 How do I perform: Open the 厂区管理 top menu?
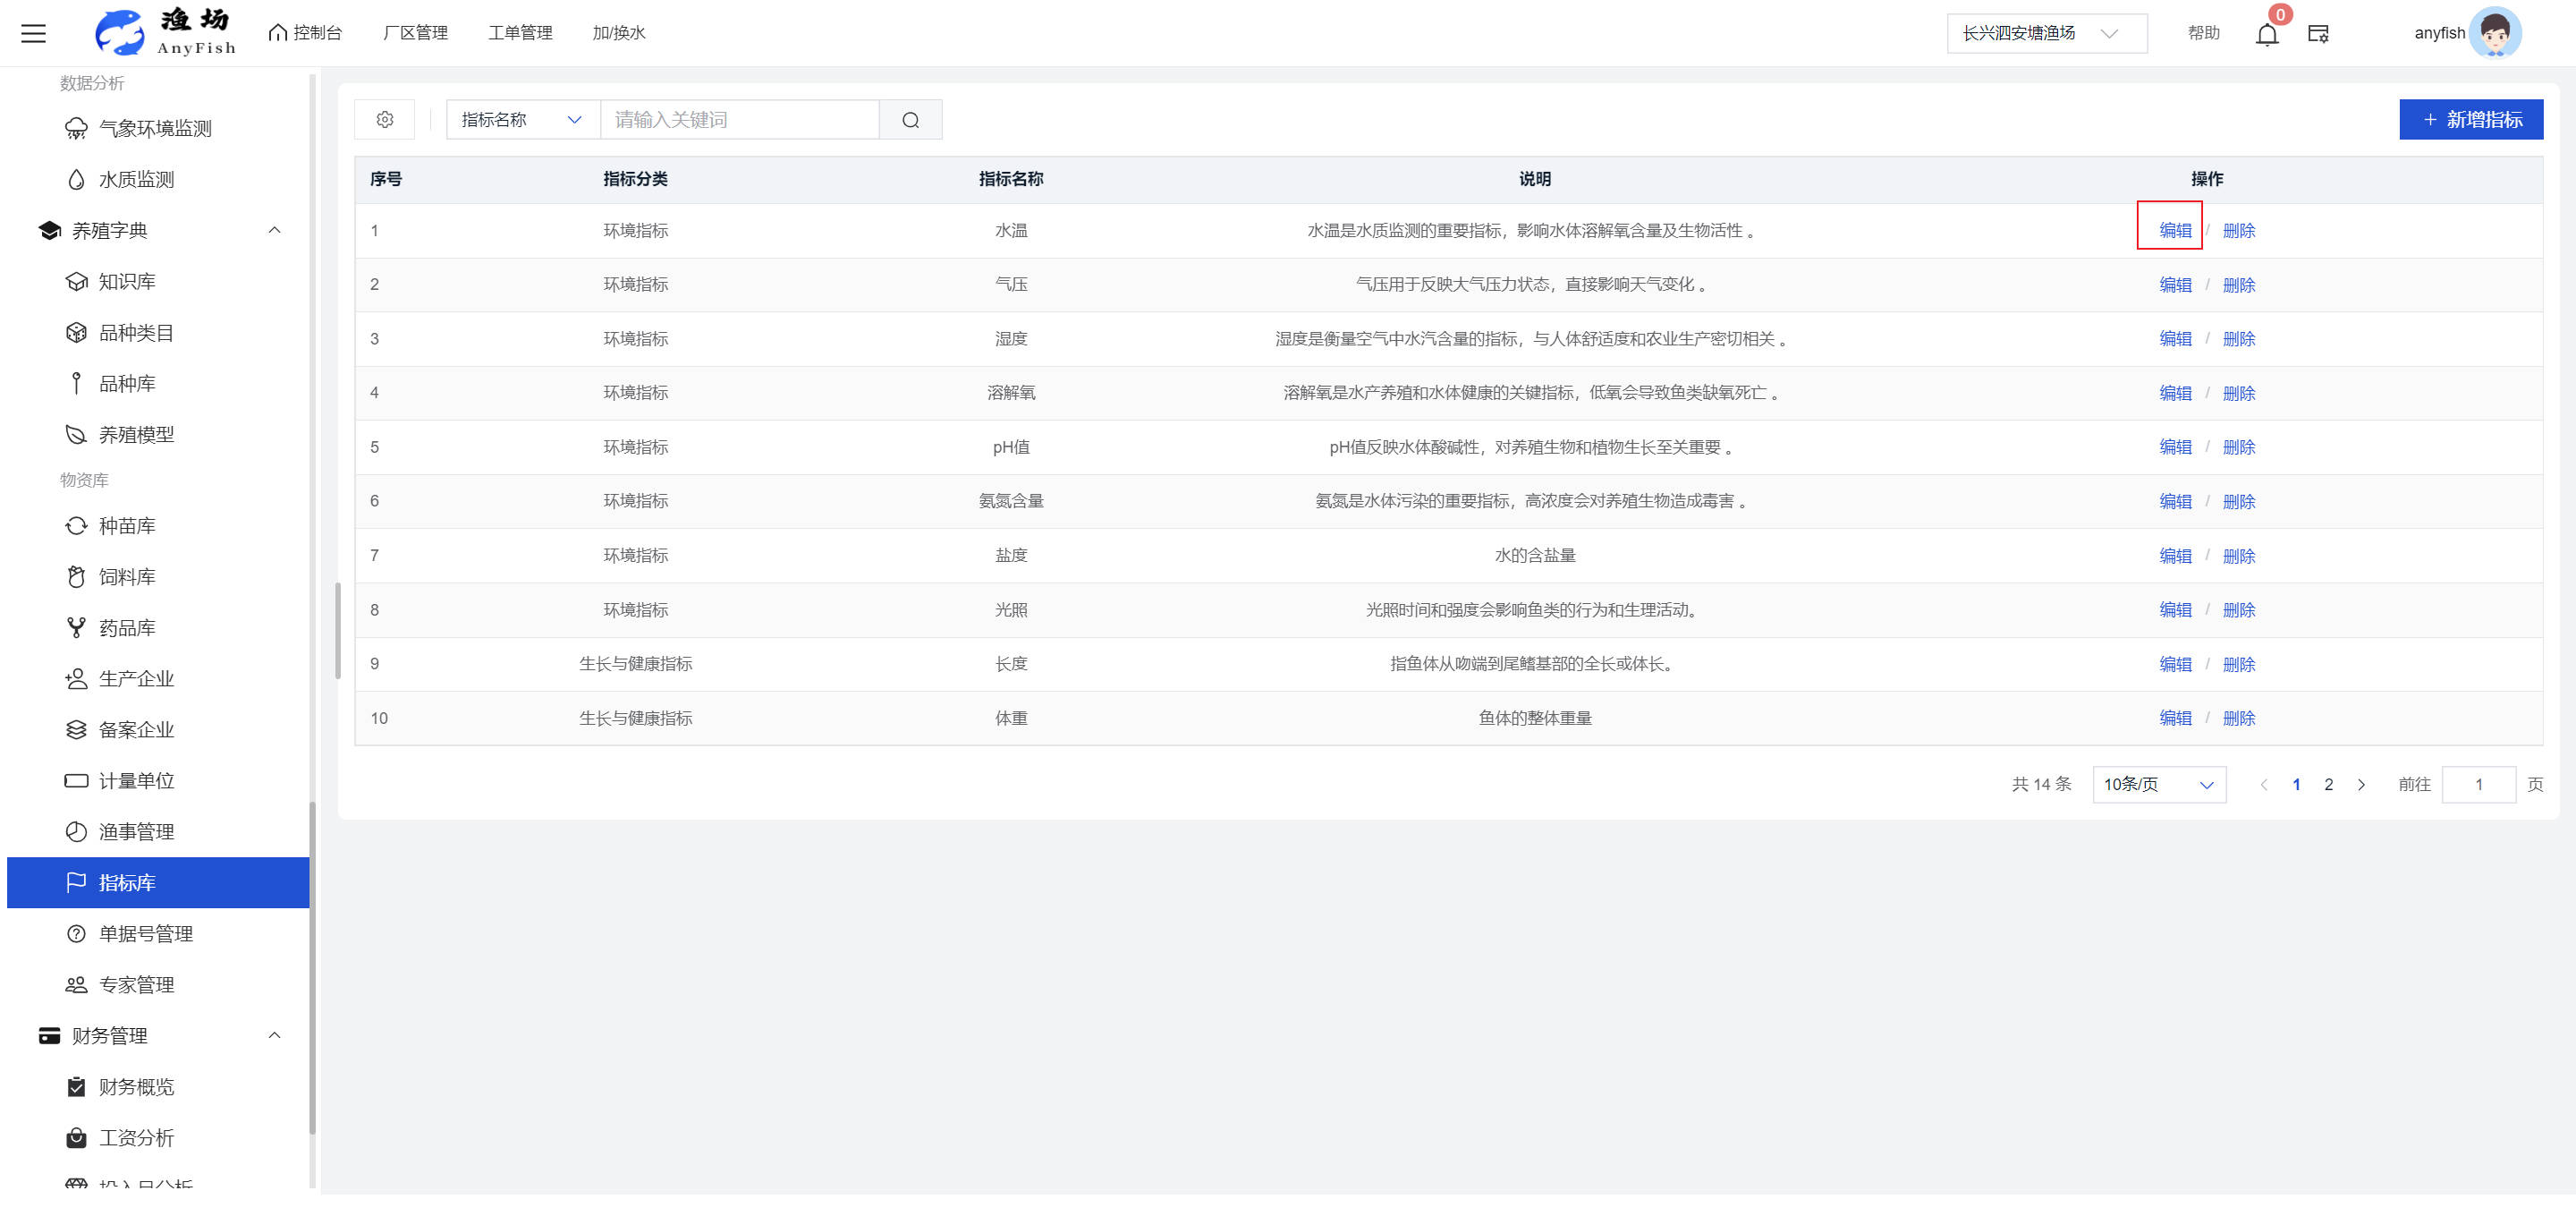pos(415,33)
